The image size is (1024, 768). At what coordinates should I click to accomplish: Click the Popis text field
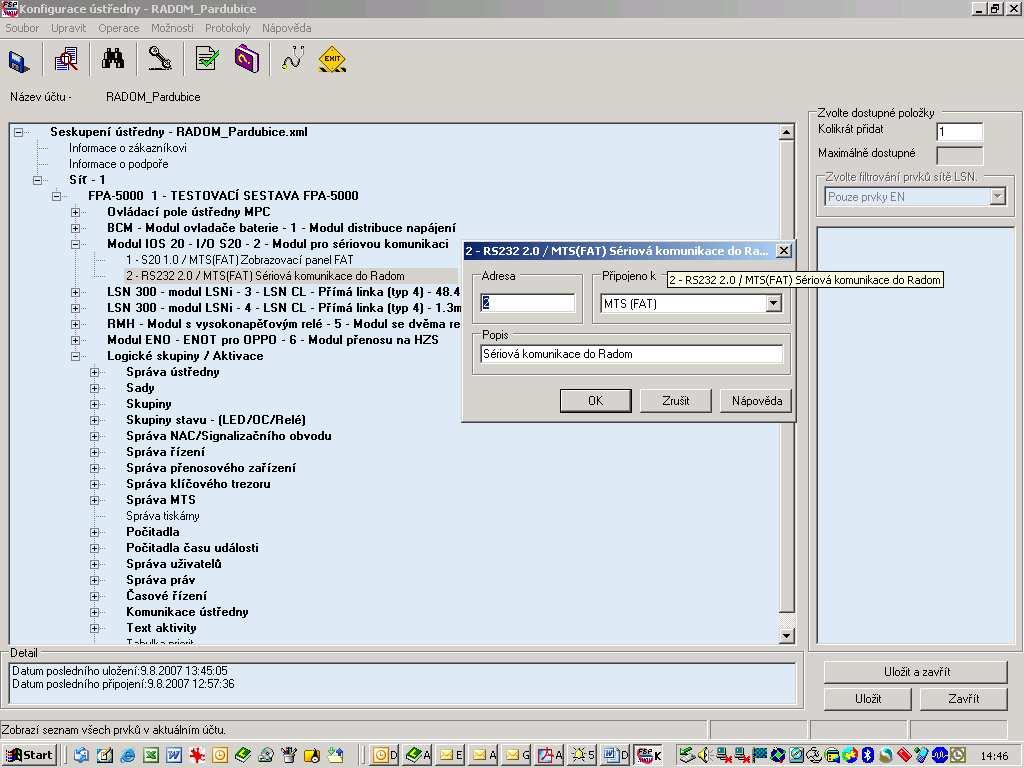point(632,354)
